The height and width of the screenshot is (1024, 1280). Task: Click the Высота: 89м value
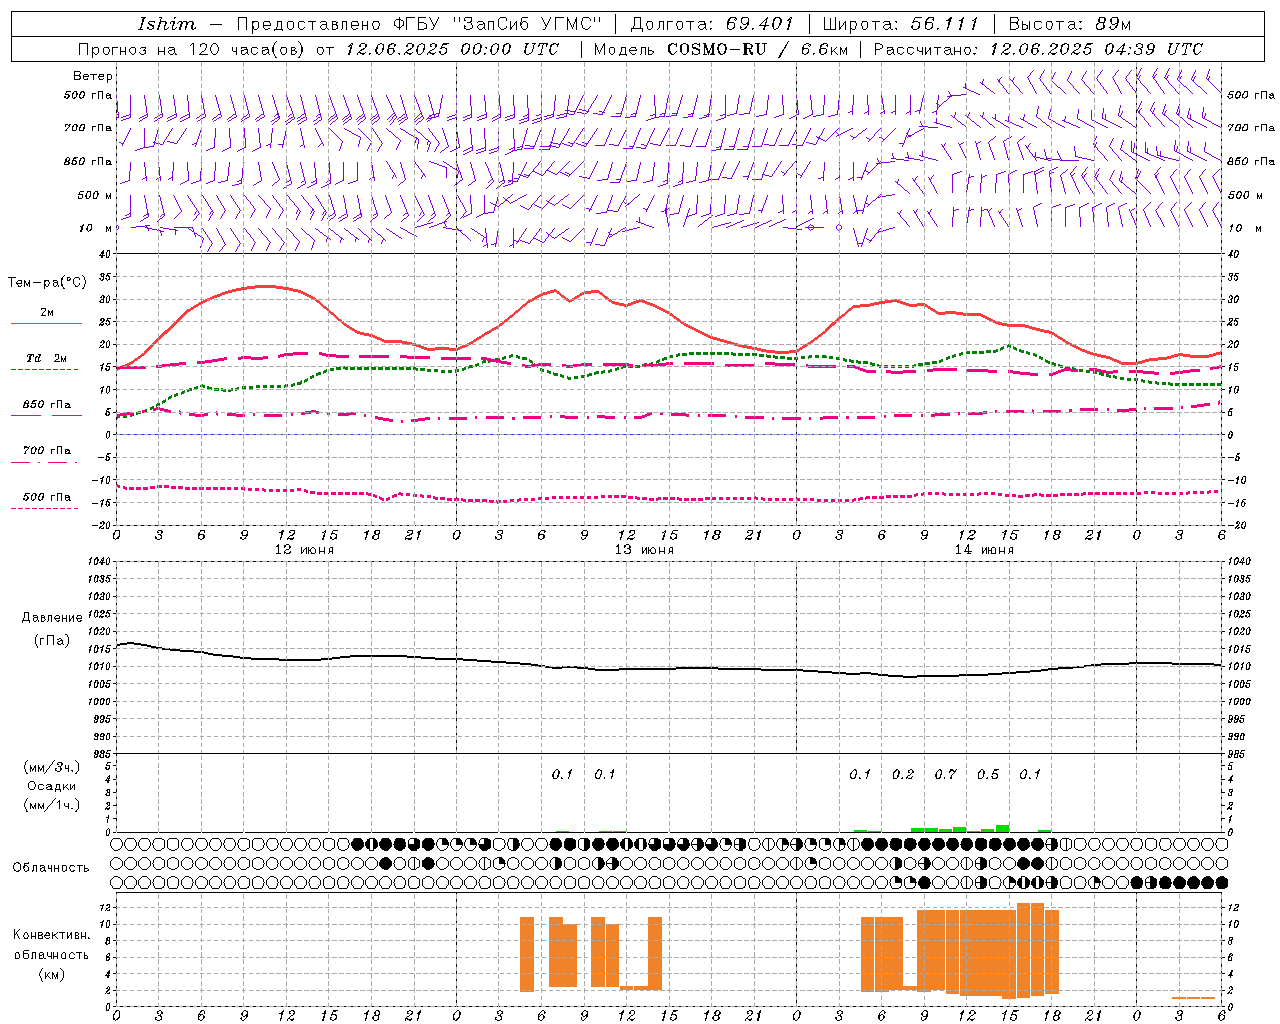(1070, 24)
